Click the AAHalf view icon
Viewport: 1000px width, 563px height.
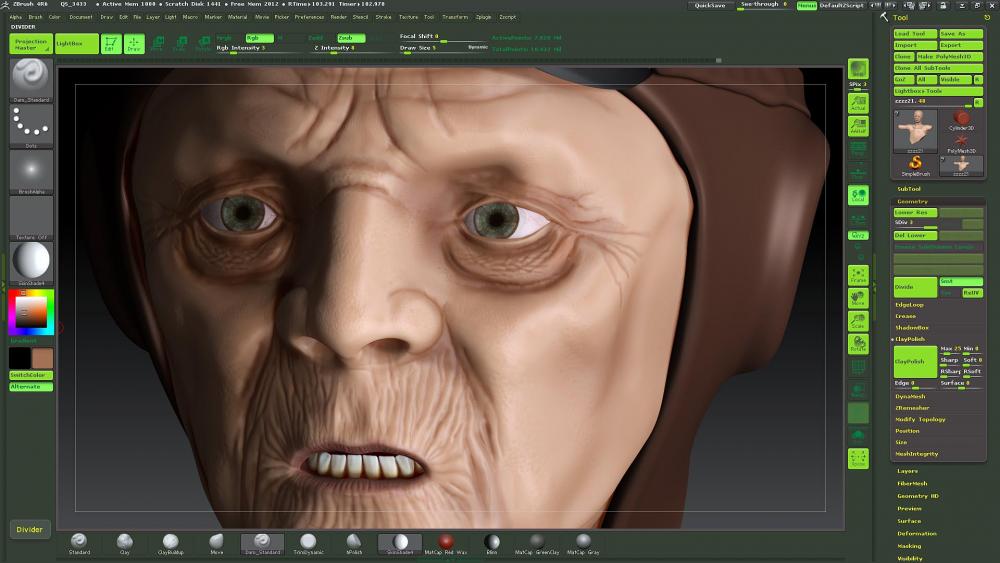[858, 126]
